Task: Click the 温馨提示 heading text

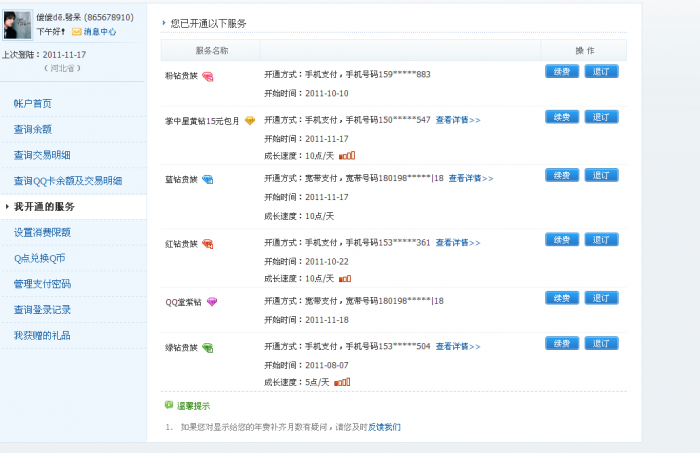Action: tap(193, 406)
